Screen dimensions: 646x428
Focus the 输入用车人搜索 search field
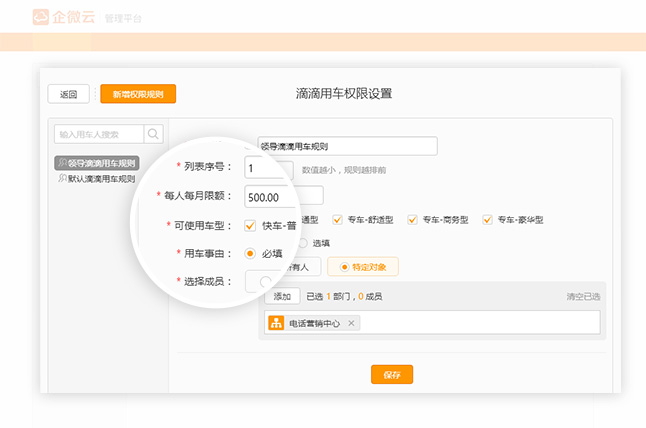click(x=99, y=134)
